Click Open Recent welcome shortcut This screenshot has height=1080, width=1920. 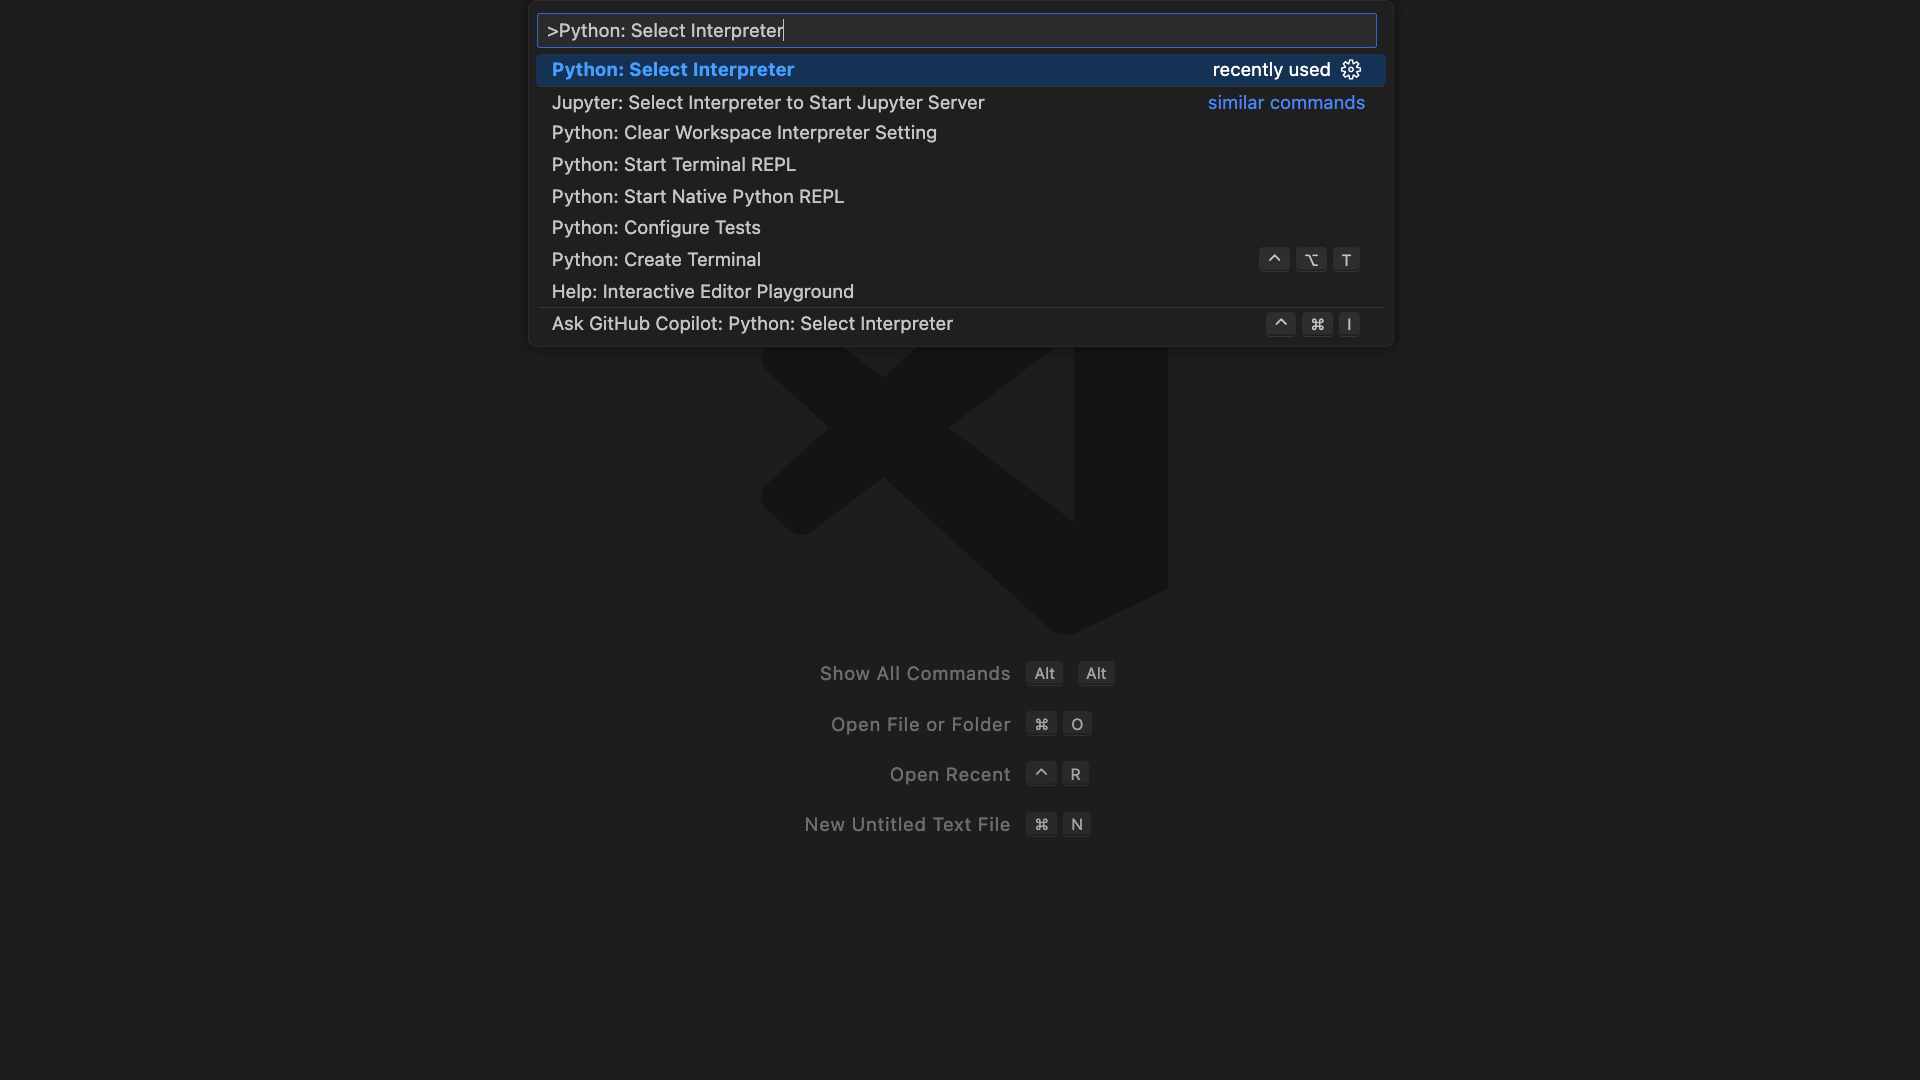point(949,774)
